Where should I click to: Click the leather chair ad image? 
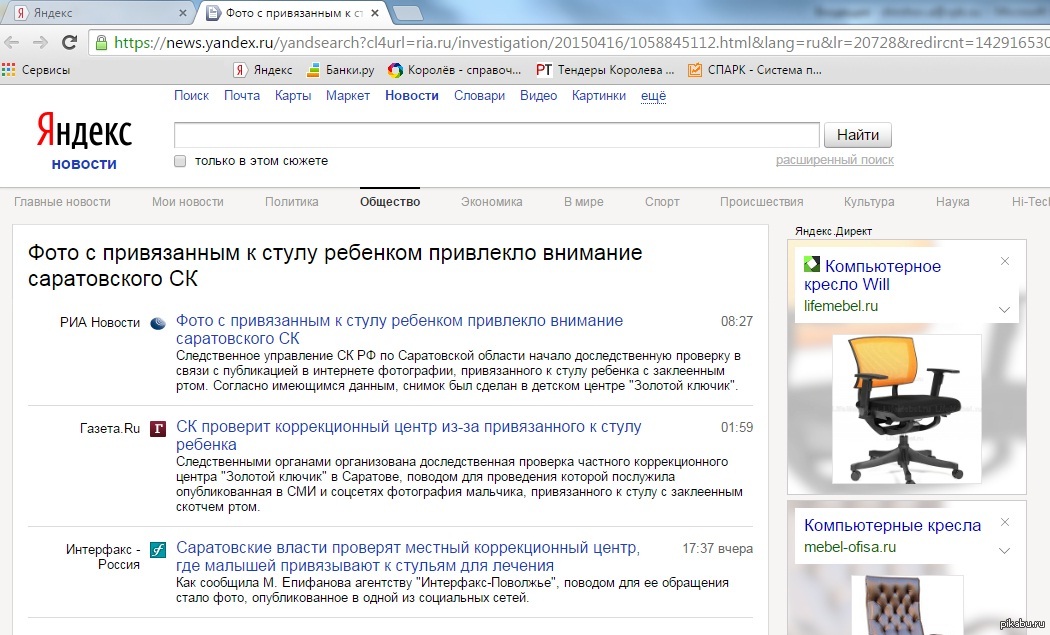[x=906, y=605]
